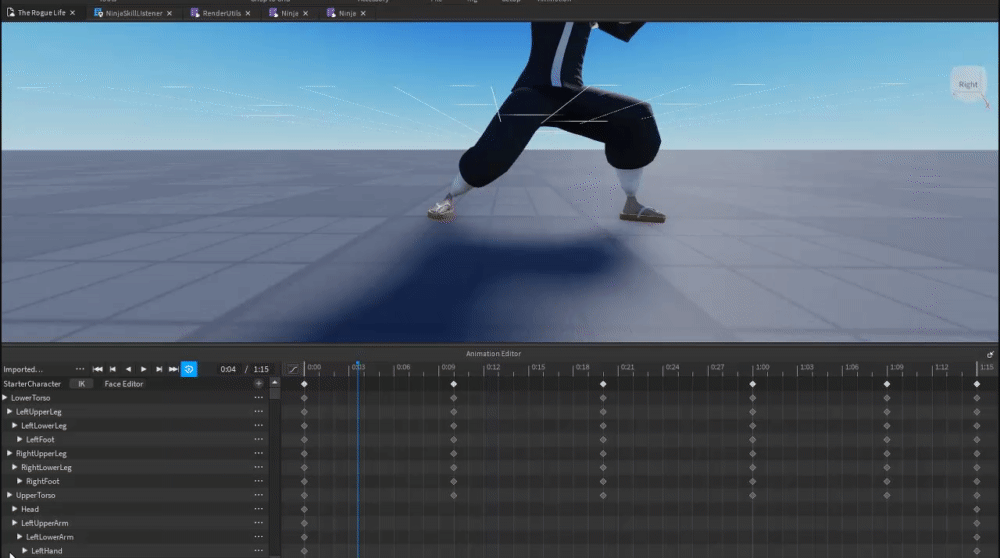This screenshot has height=558, width=1000.
Task: Expand the LeftLowerArm track
Action: (x=20, y=537)
